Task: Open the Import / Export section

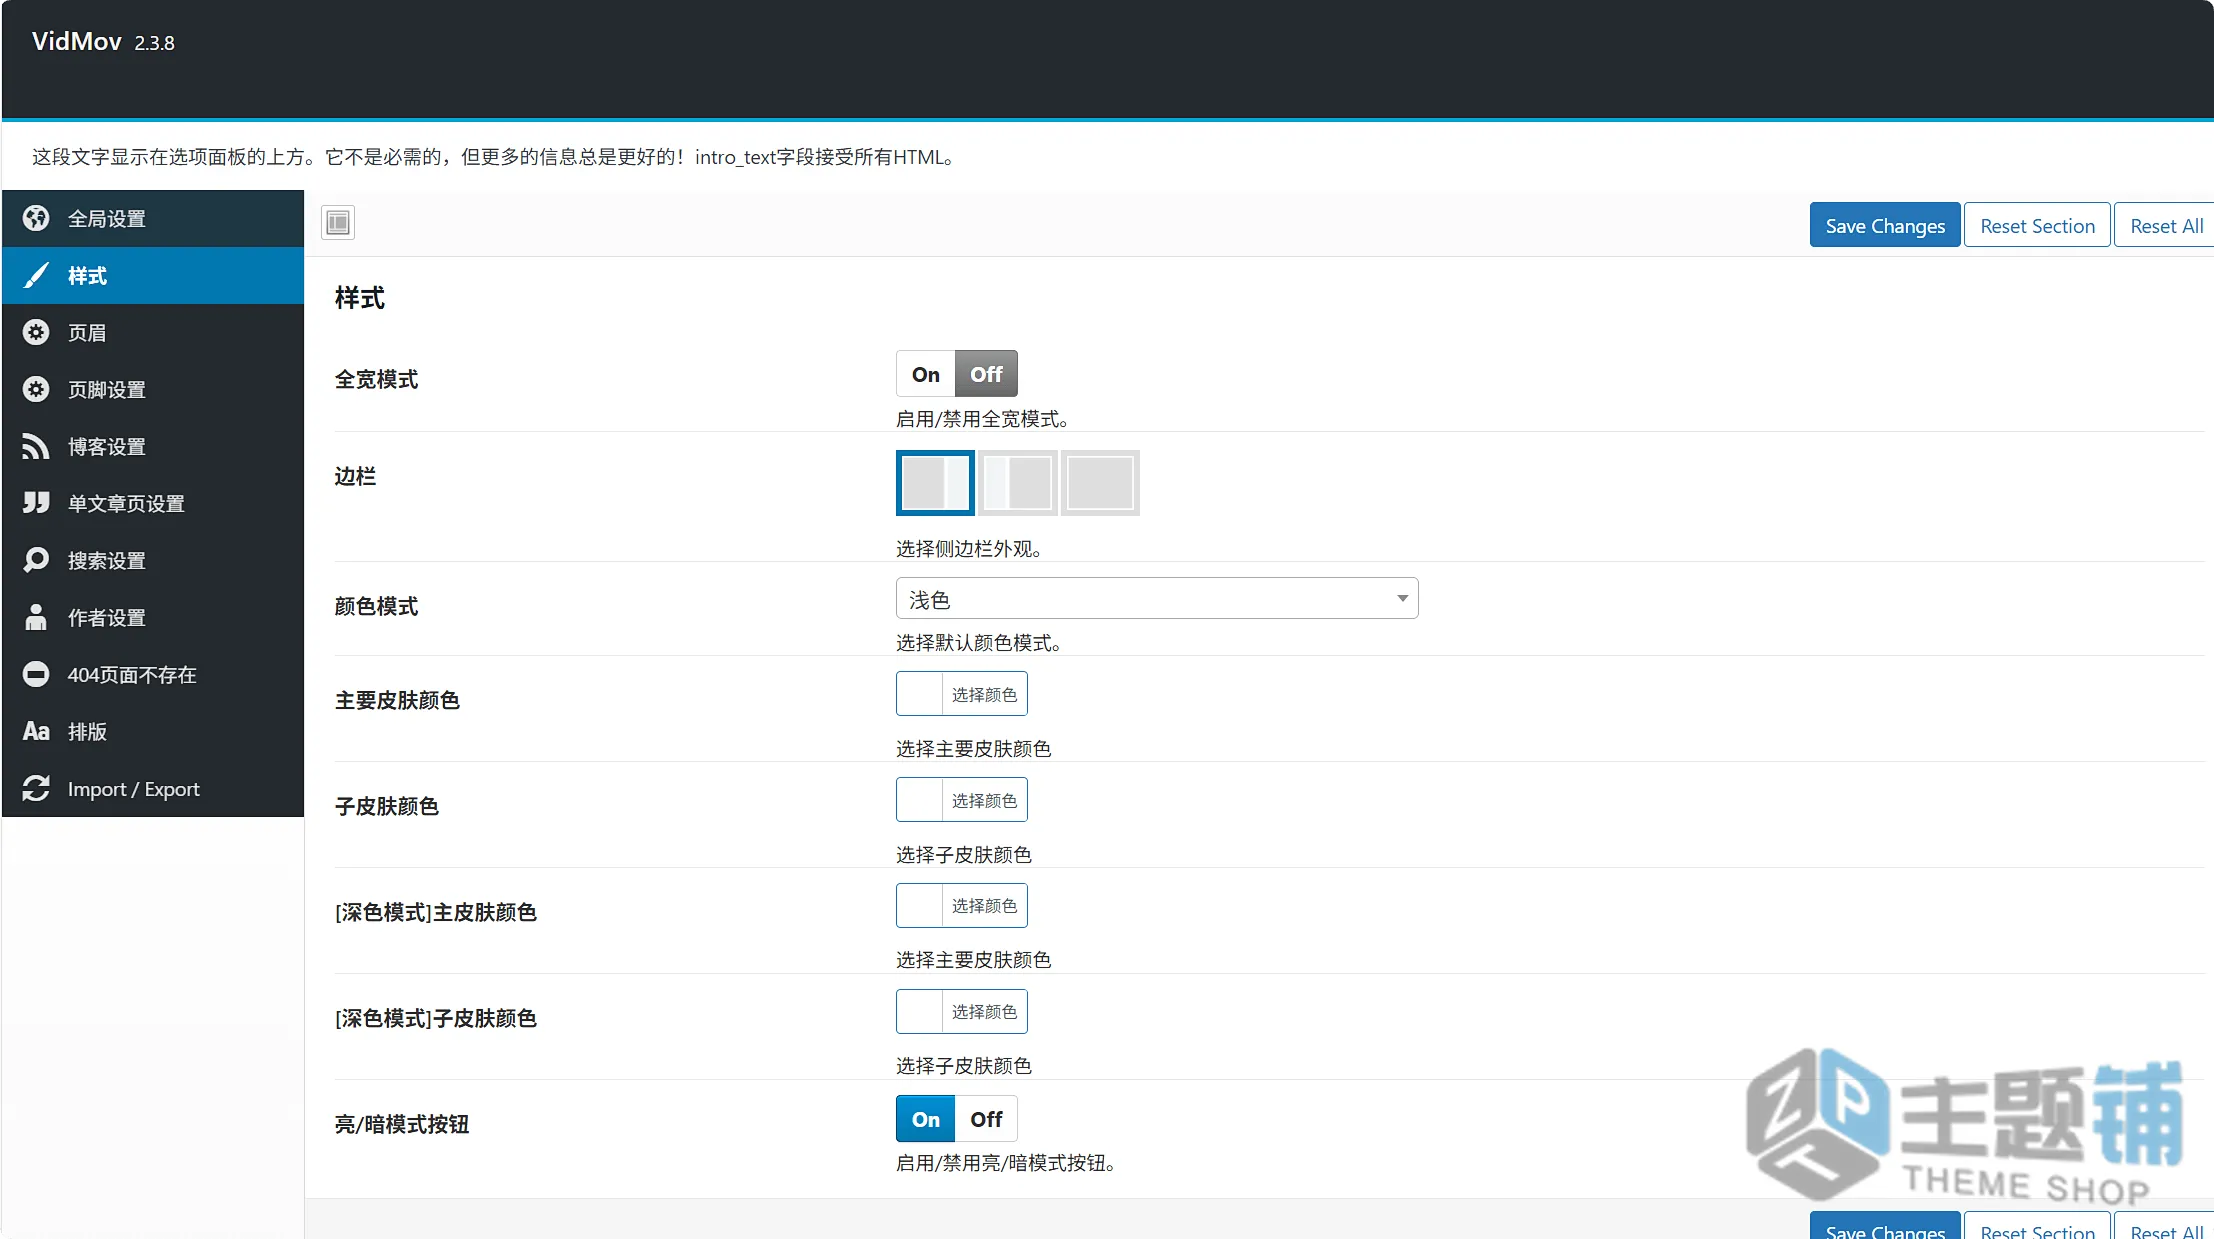Action: (x=153, y=788)
